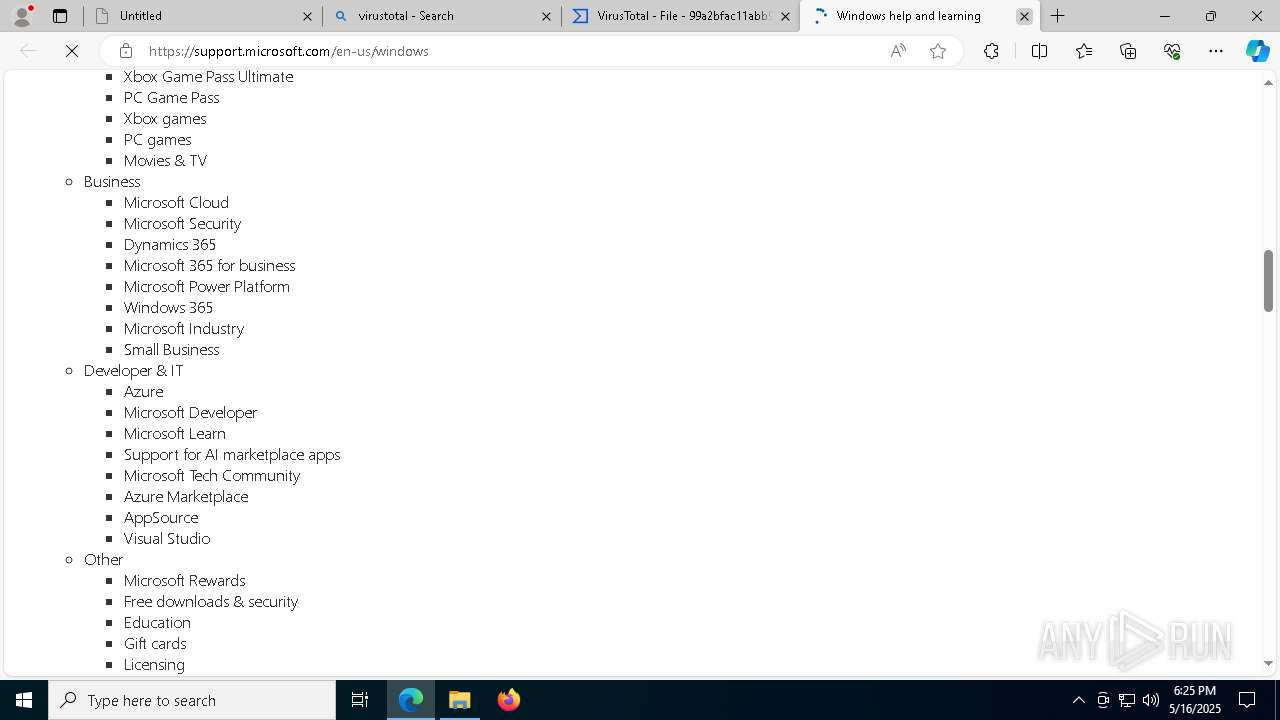Show hidden system tray icons
This screenshot has height=720, width=1280.
[x=1078, y=700]
